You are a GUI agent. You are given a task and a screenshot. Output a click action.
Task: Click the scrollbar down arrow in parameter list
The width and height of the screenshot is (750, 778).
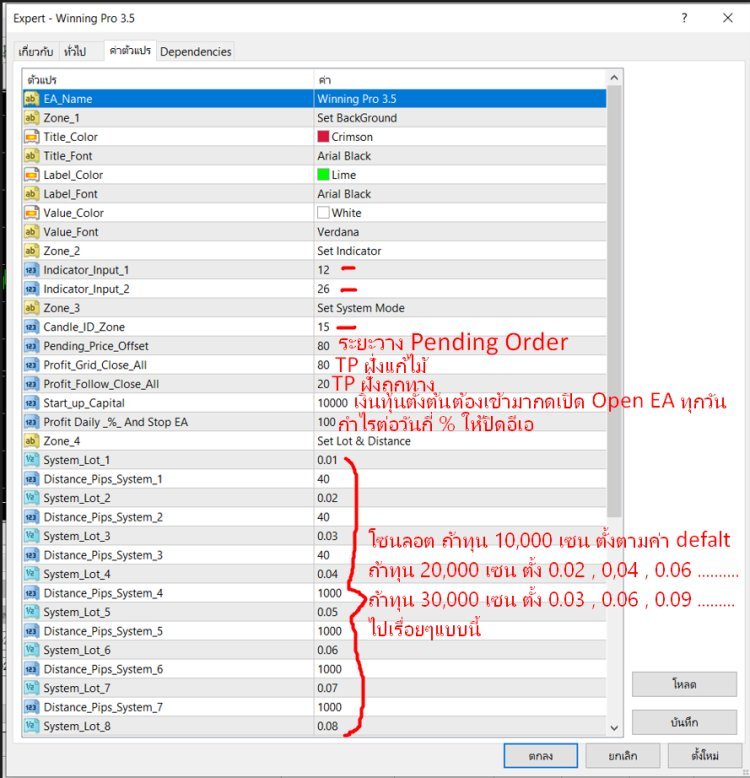click(x=614, y=728)
